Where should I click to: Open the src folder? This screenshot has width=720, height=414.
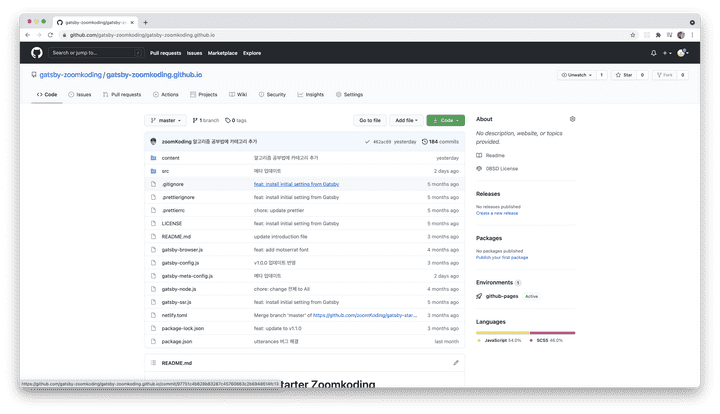pyautogui.click(x=165, y=171)
